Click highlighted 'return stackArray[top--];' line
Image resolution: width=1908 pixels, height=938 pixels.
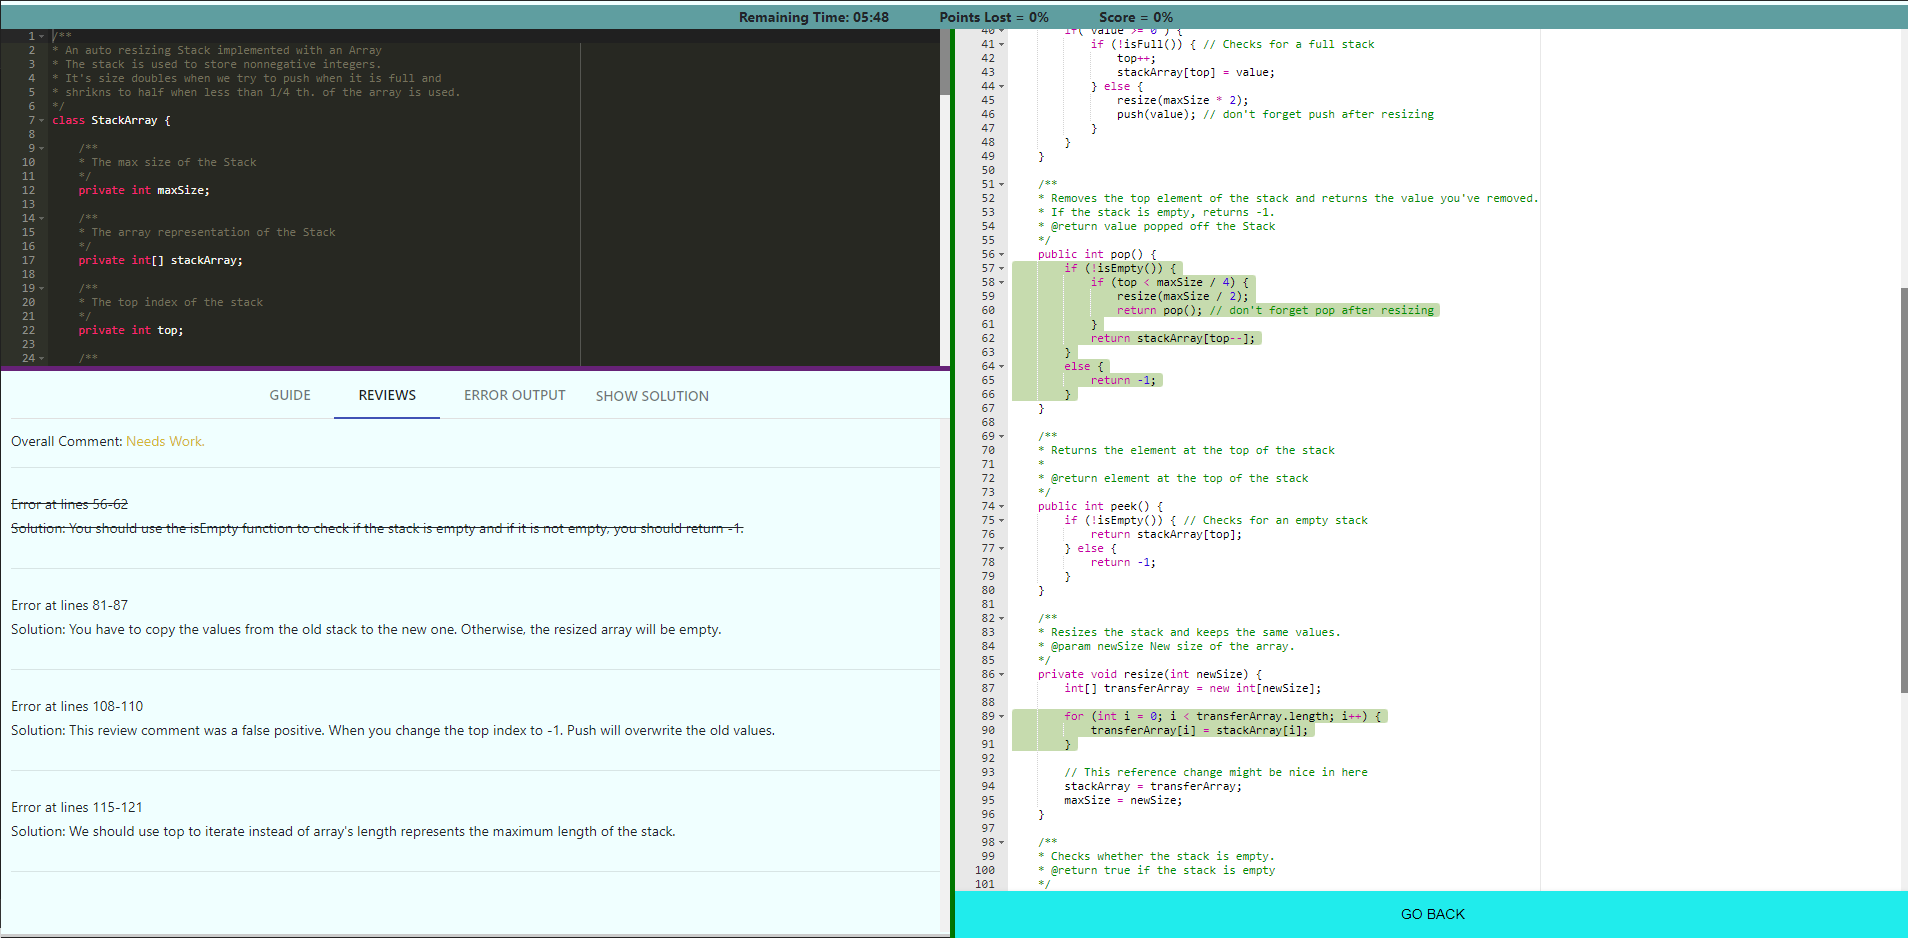click(x=1173, y=338)
